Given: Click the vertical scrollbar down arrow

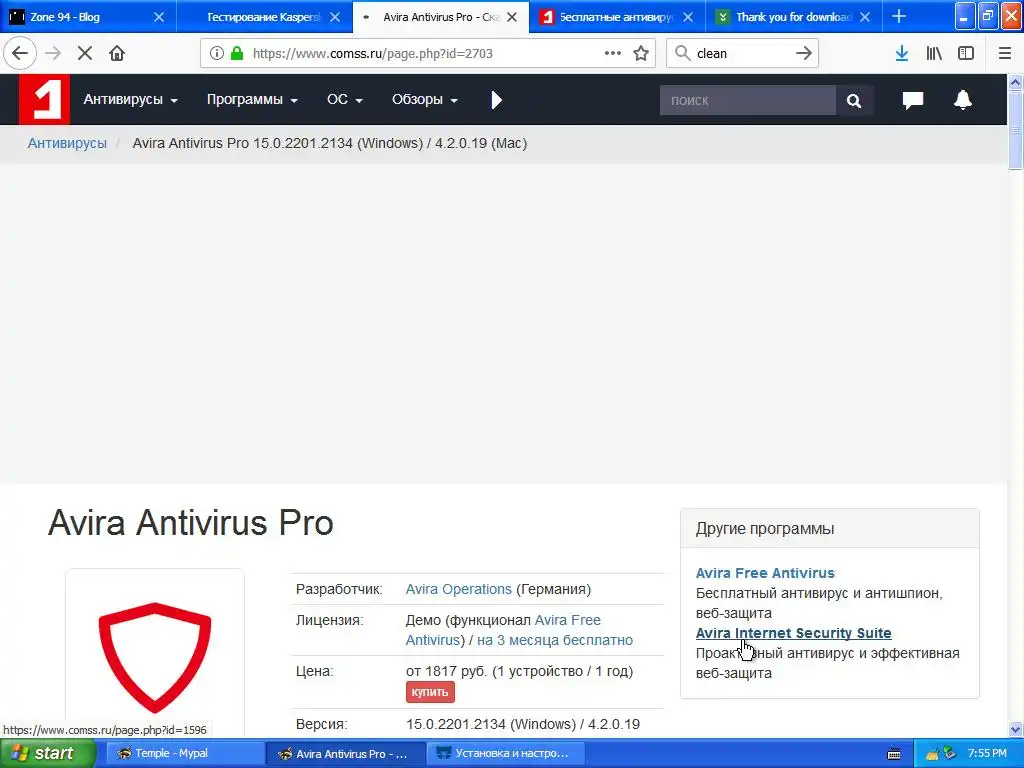Looking at the screenshot, I should coord(1016,729).
